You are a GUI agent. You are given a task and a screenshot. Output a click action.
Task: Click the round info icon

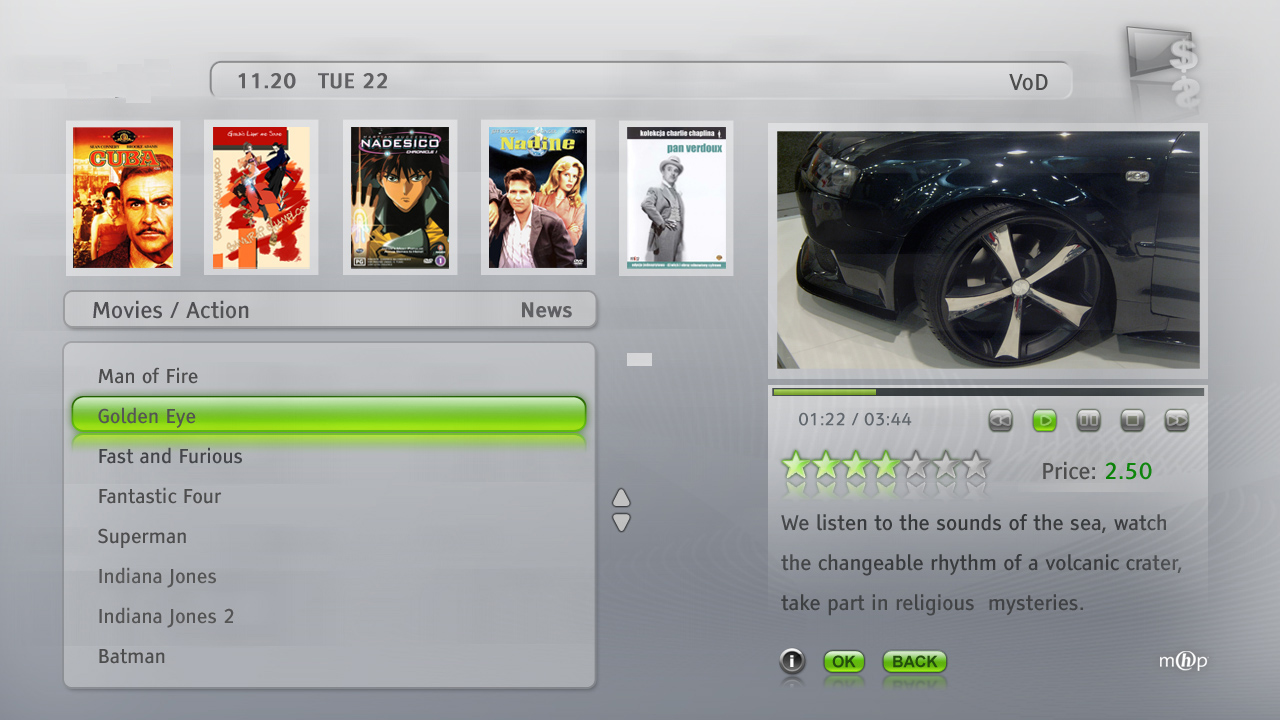coord(792,661)
